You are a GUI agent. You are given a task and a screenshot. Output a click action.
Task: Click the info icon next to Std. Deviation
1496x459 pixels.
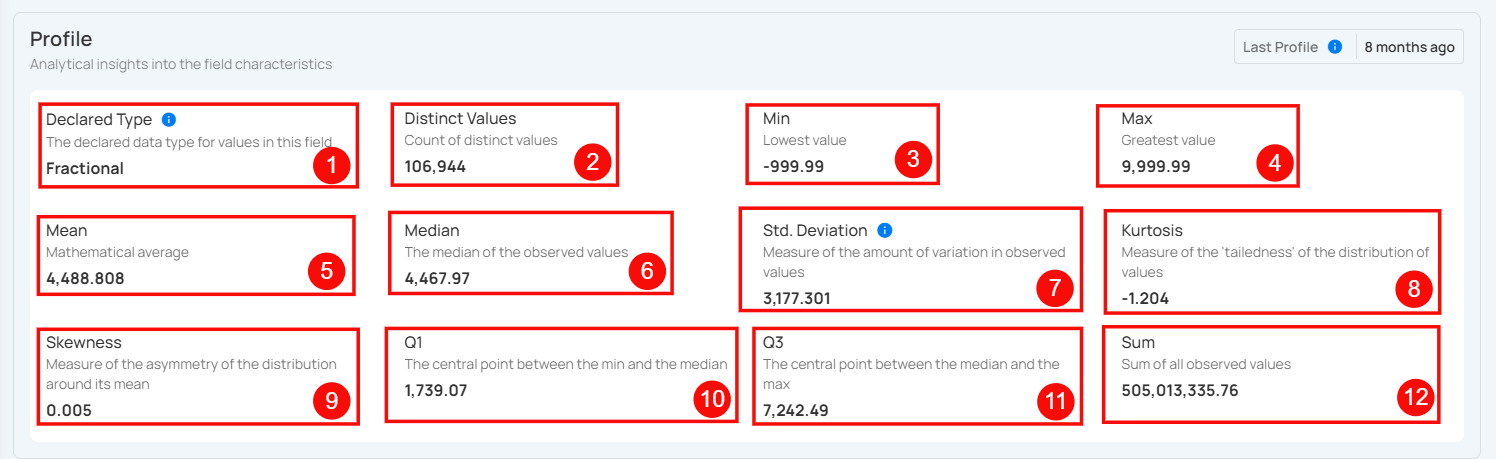tap(885, 230)
